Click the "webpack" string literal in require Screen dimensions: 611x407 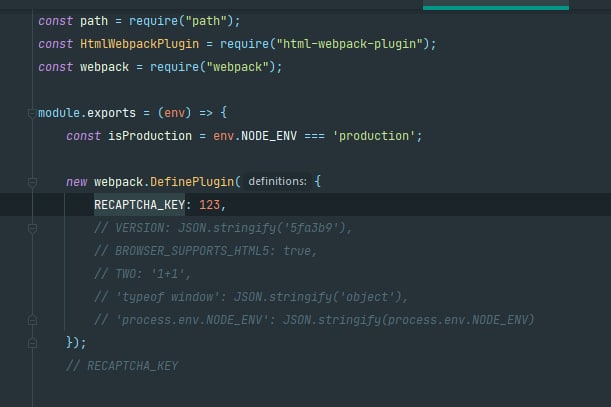coord(237,67)
